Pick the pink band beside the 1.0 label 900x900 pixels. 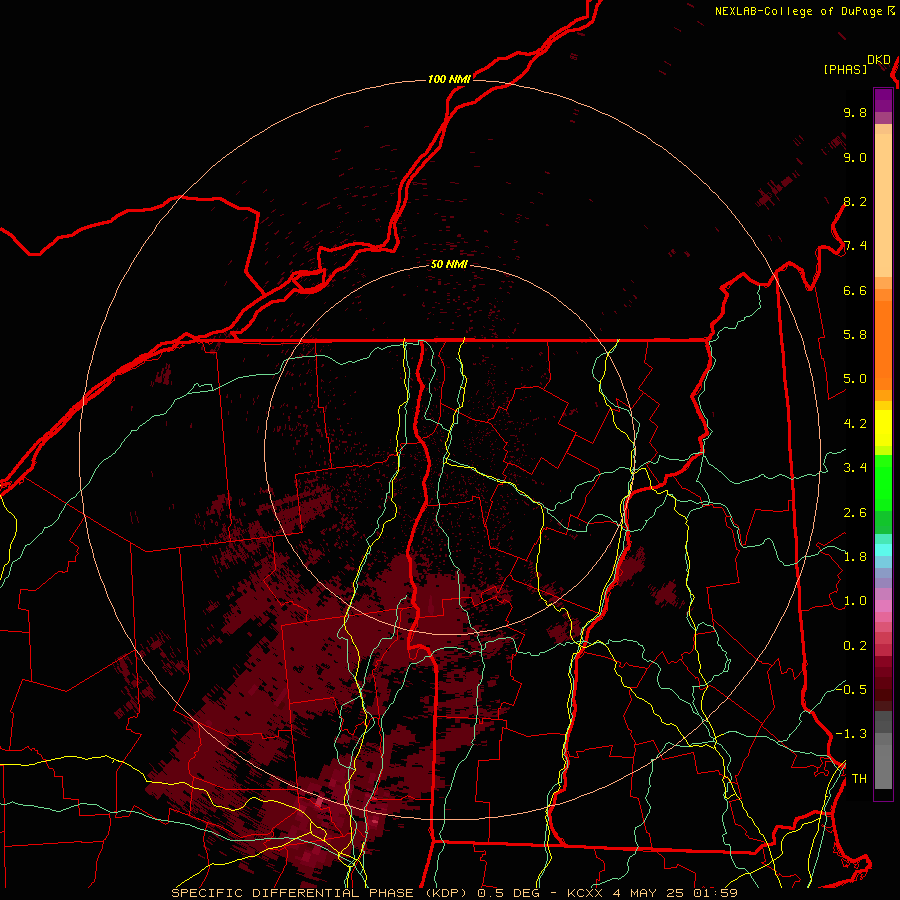[883, 606]
